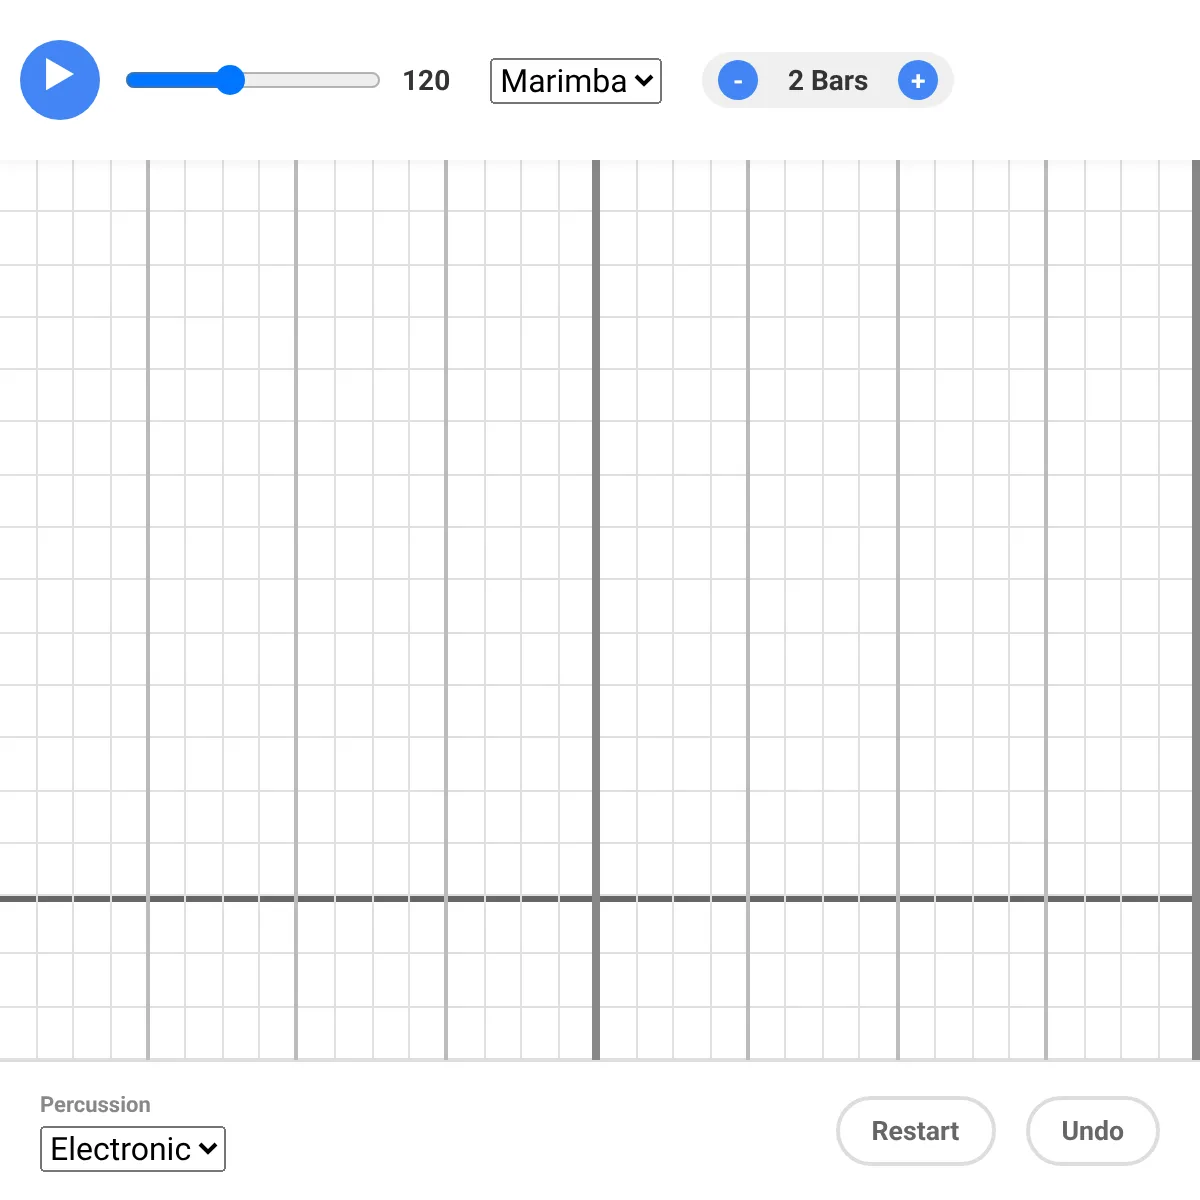Click the dropdown arrow next to Electronic
The width and height of the screenshot is (1200, 1200).
click(x=208, y=1148)
